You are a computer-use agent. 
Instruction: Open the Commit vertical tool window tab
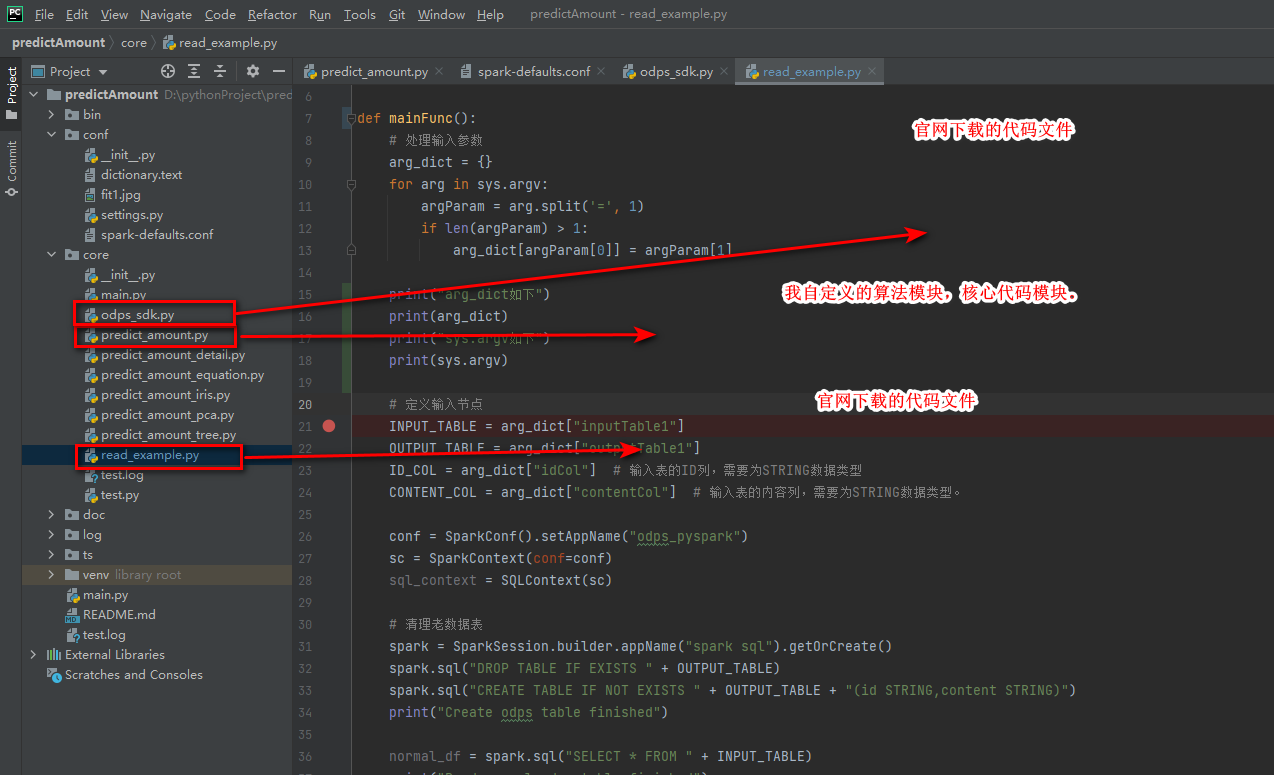click(x=11, y=167)
